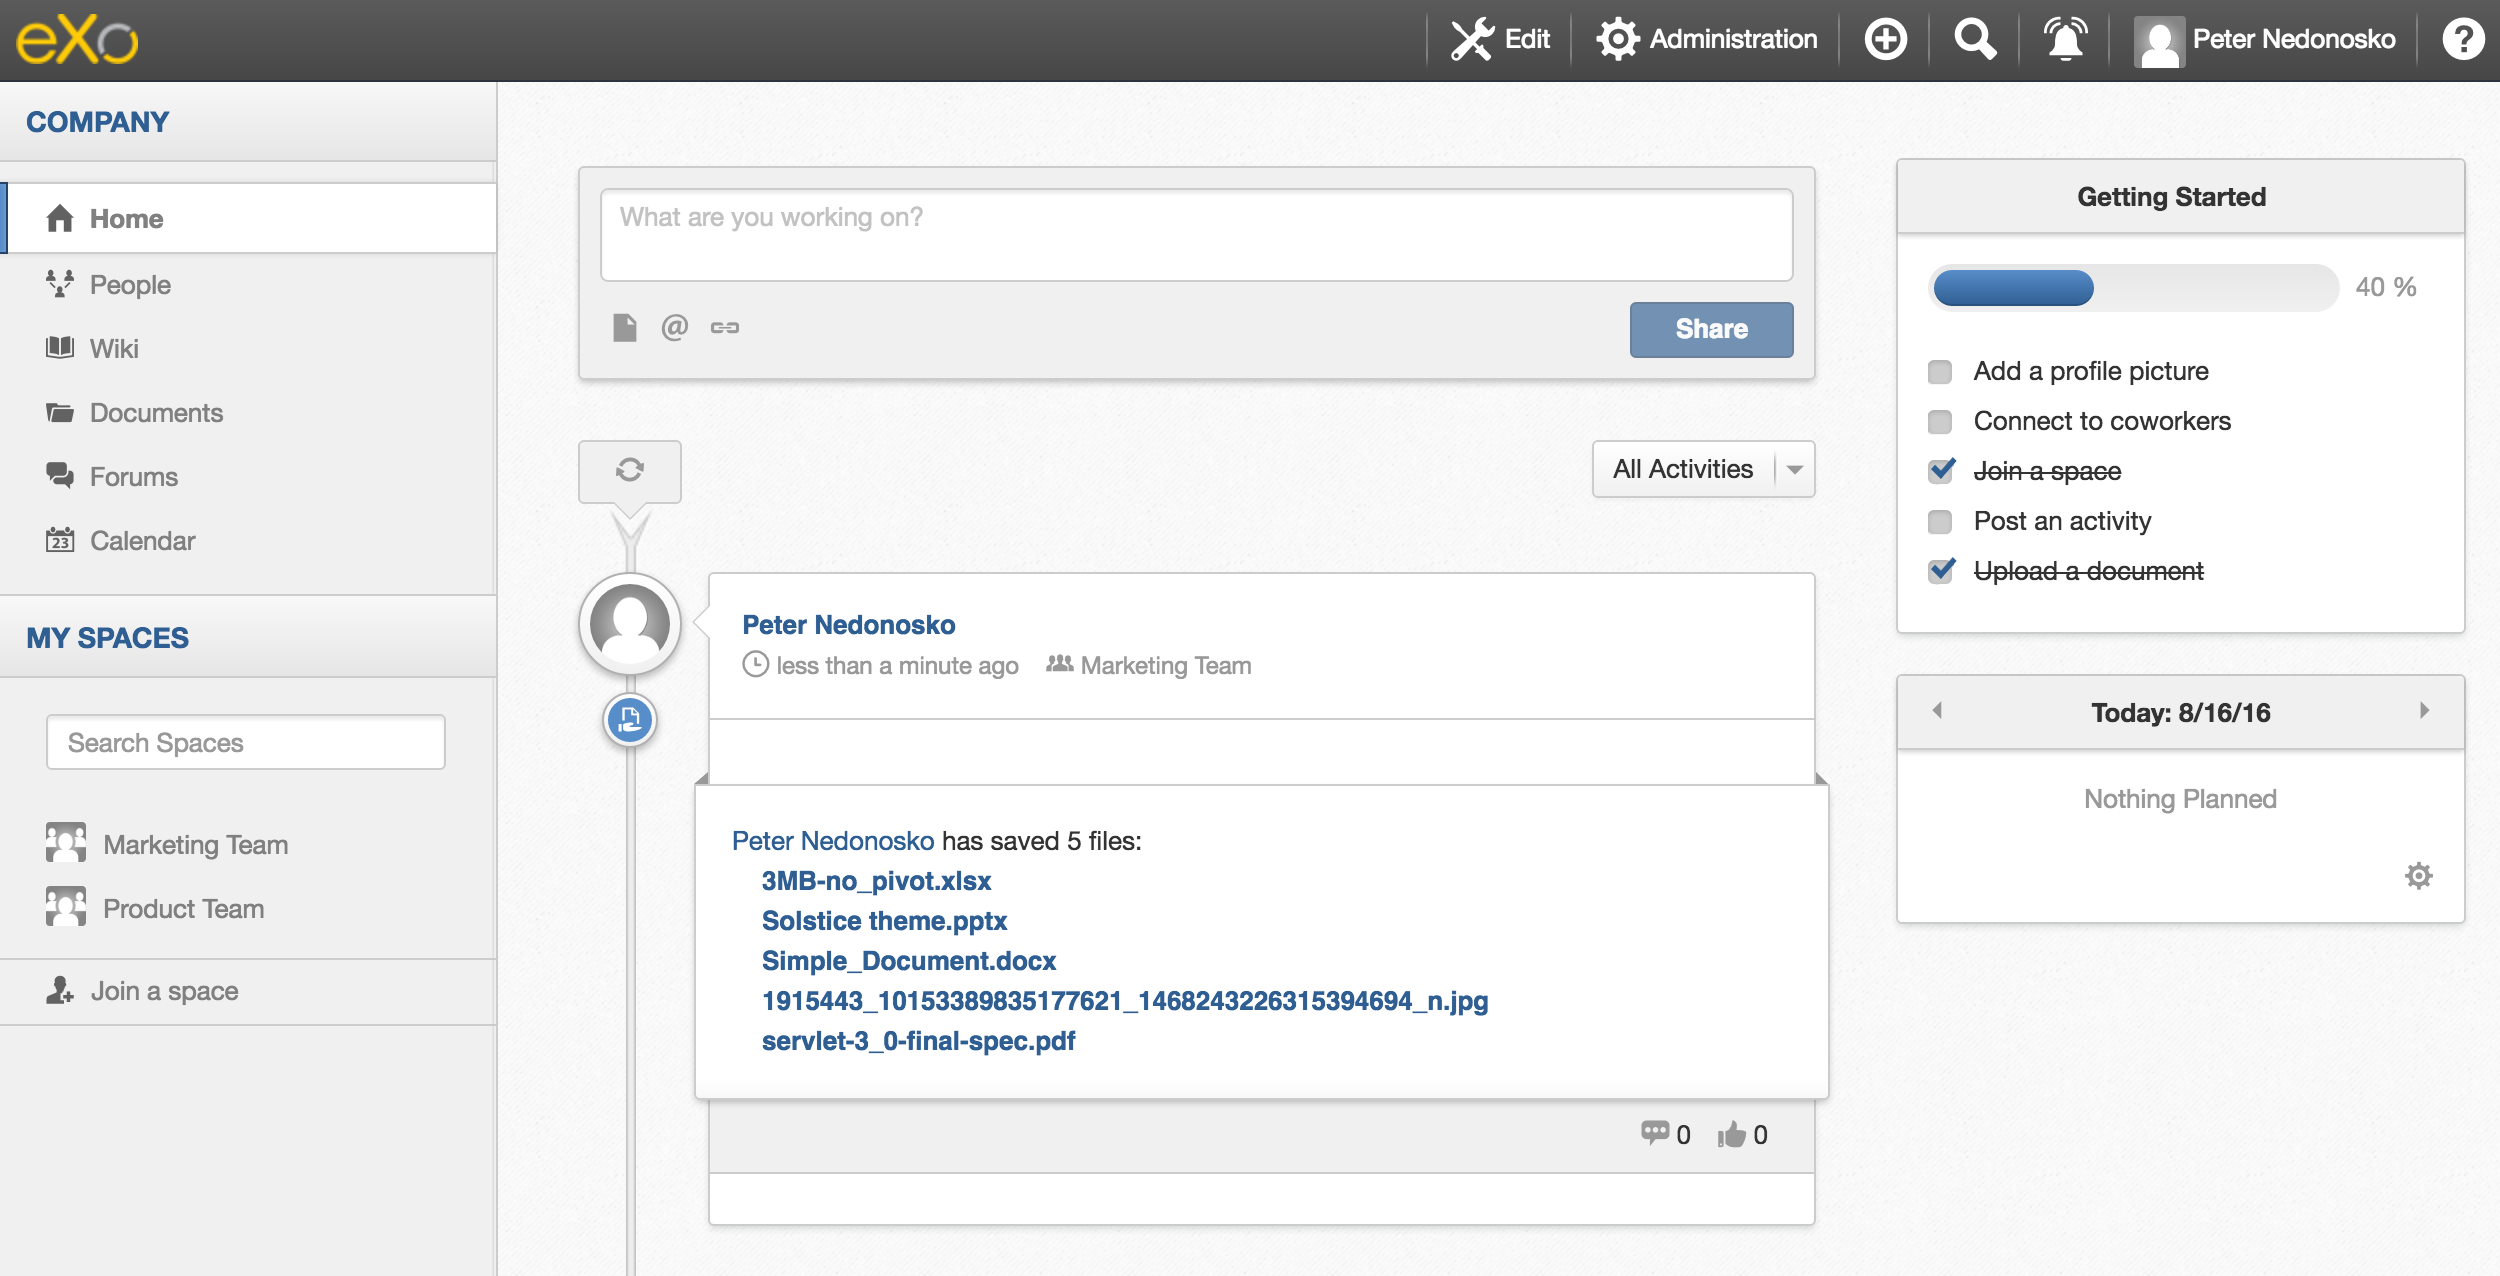Open the Administration menu
Viewport: 2500px width, 1276px height.
[1707, 40]
